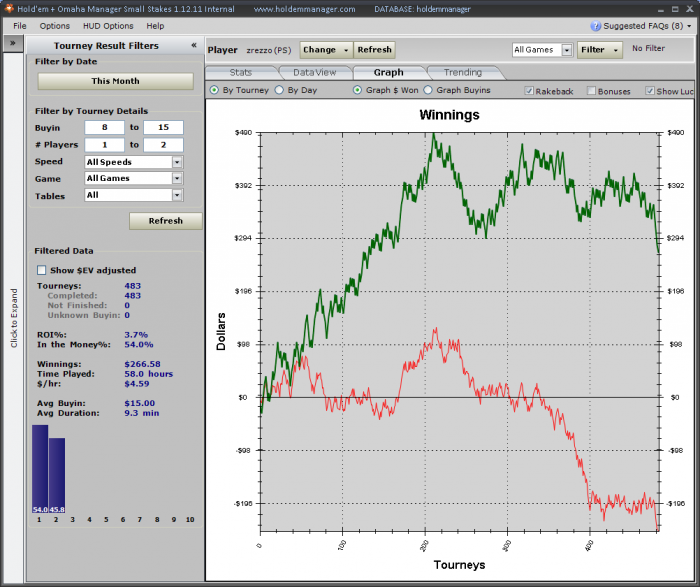Select the By Day radio option
Viewport: 700px width, 587px height.
coord(279,91)
